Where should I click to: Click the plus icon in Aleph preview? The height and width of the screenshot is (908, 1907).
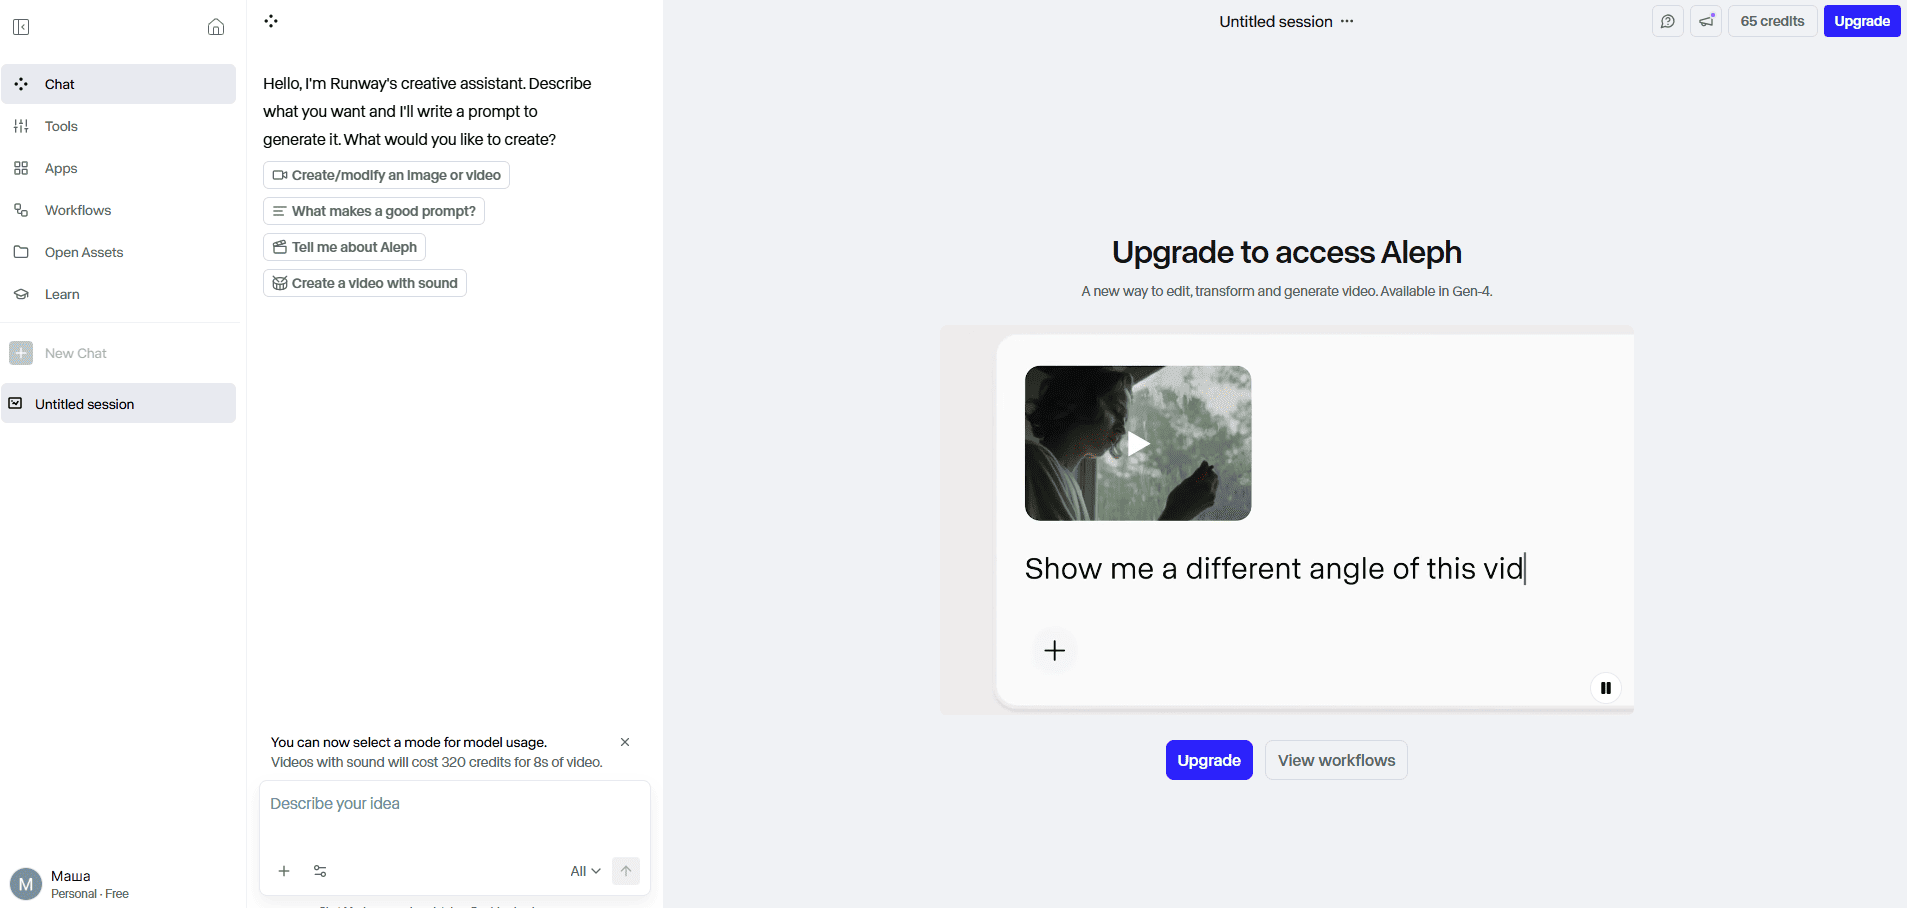click(x=1054, y=651)
